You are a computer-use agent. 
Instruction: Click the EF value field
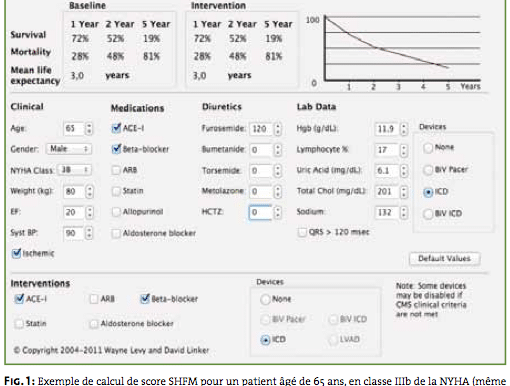coord(73,212)
